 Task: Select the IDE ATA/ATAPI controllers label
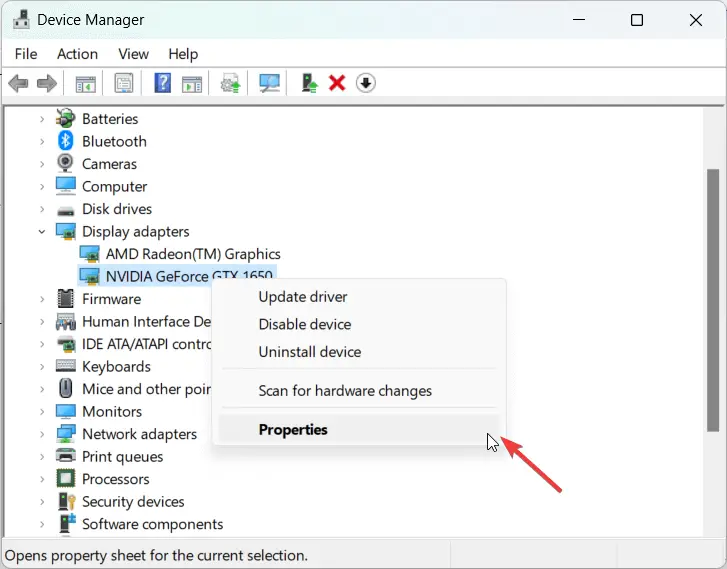pos(147,344)
